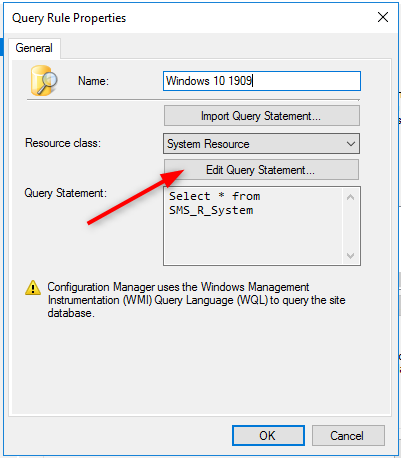Click the Resource class: label
The height and width of the screenshot is (458, 401).
[63, 143]
